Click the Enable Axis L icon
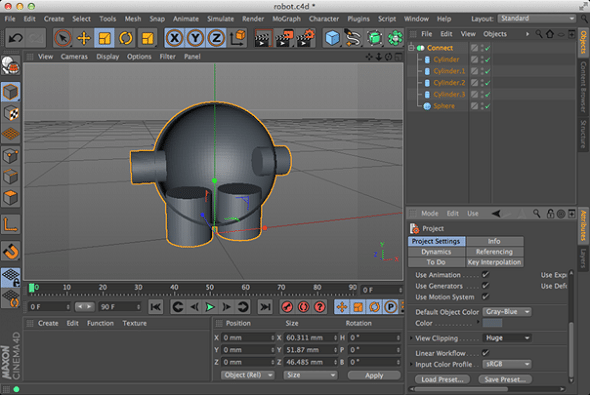Image resolution: width=590 pixels, height=395 pixels. coord(11,225)
